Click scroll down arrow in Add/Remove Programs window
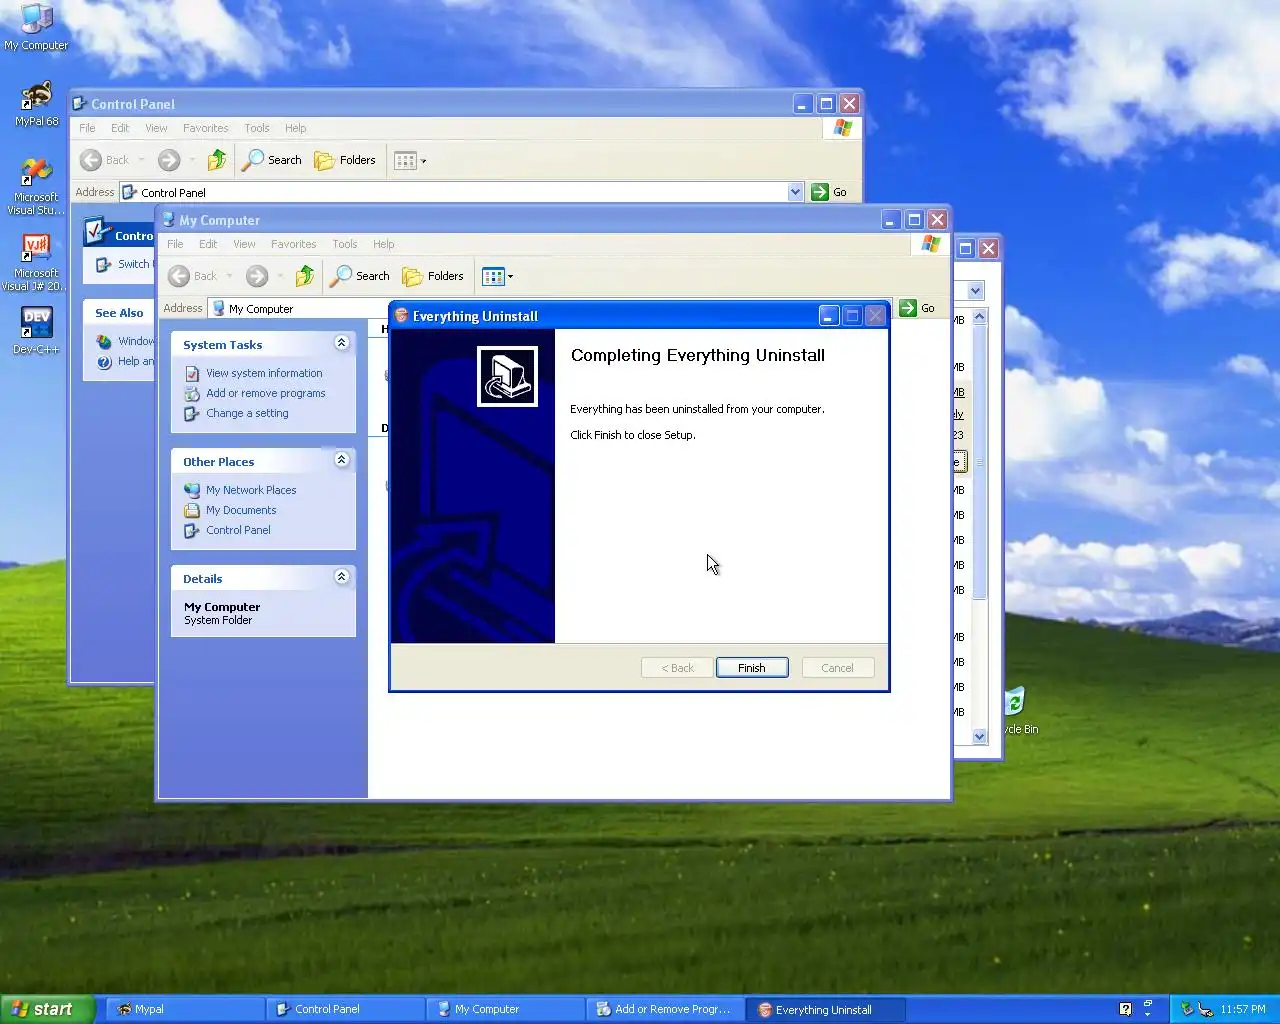This screenshot has height=1024, width=1280. 979,736
